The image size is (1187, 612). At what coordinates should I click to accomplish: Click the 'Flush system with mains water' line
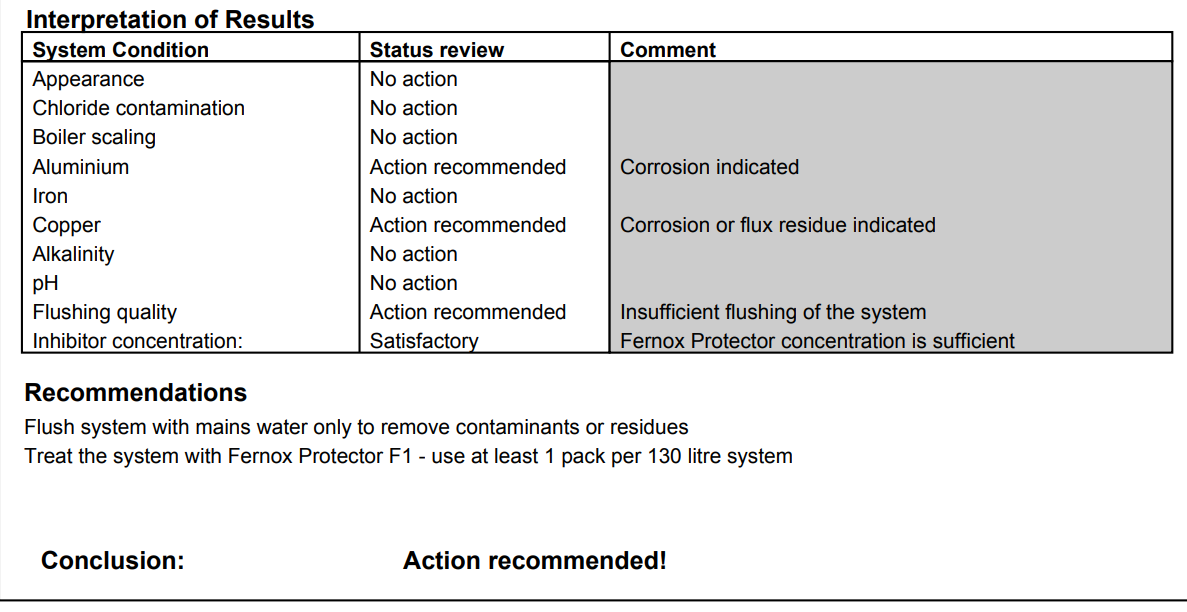pyautogui.click(x=356, y=427)
